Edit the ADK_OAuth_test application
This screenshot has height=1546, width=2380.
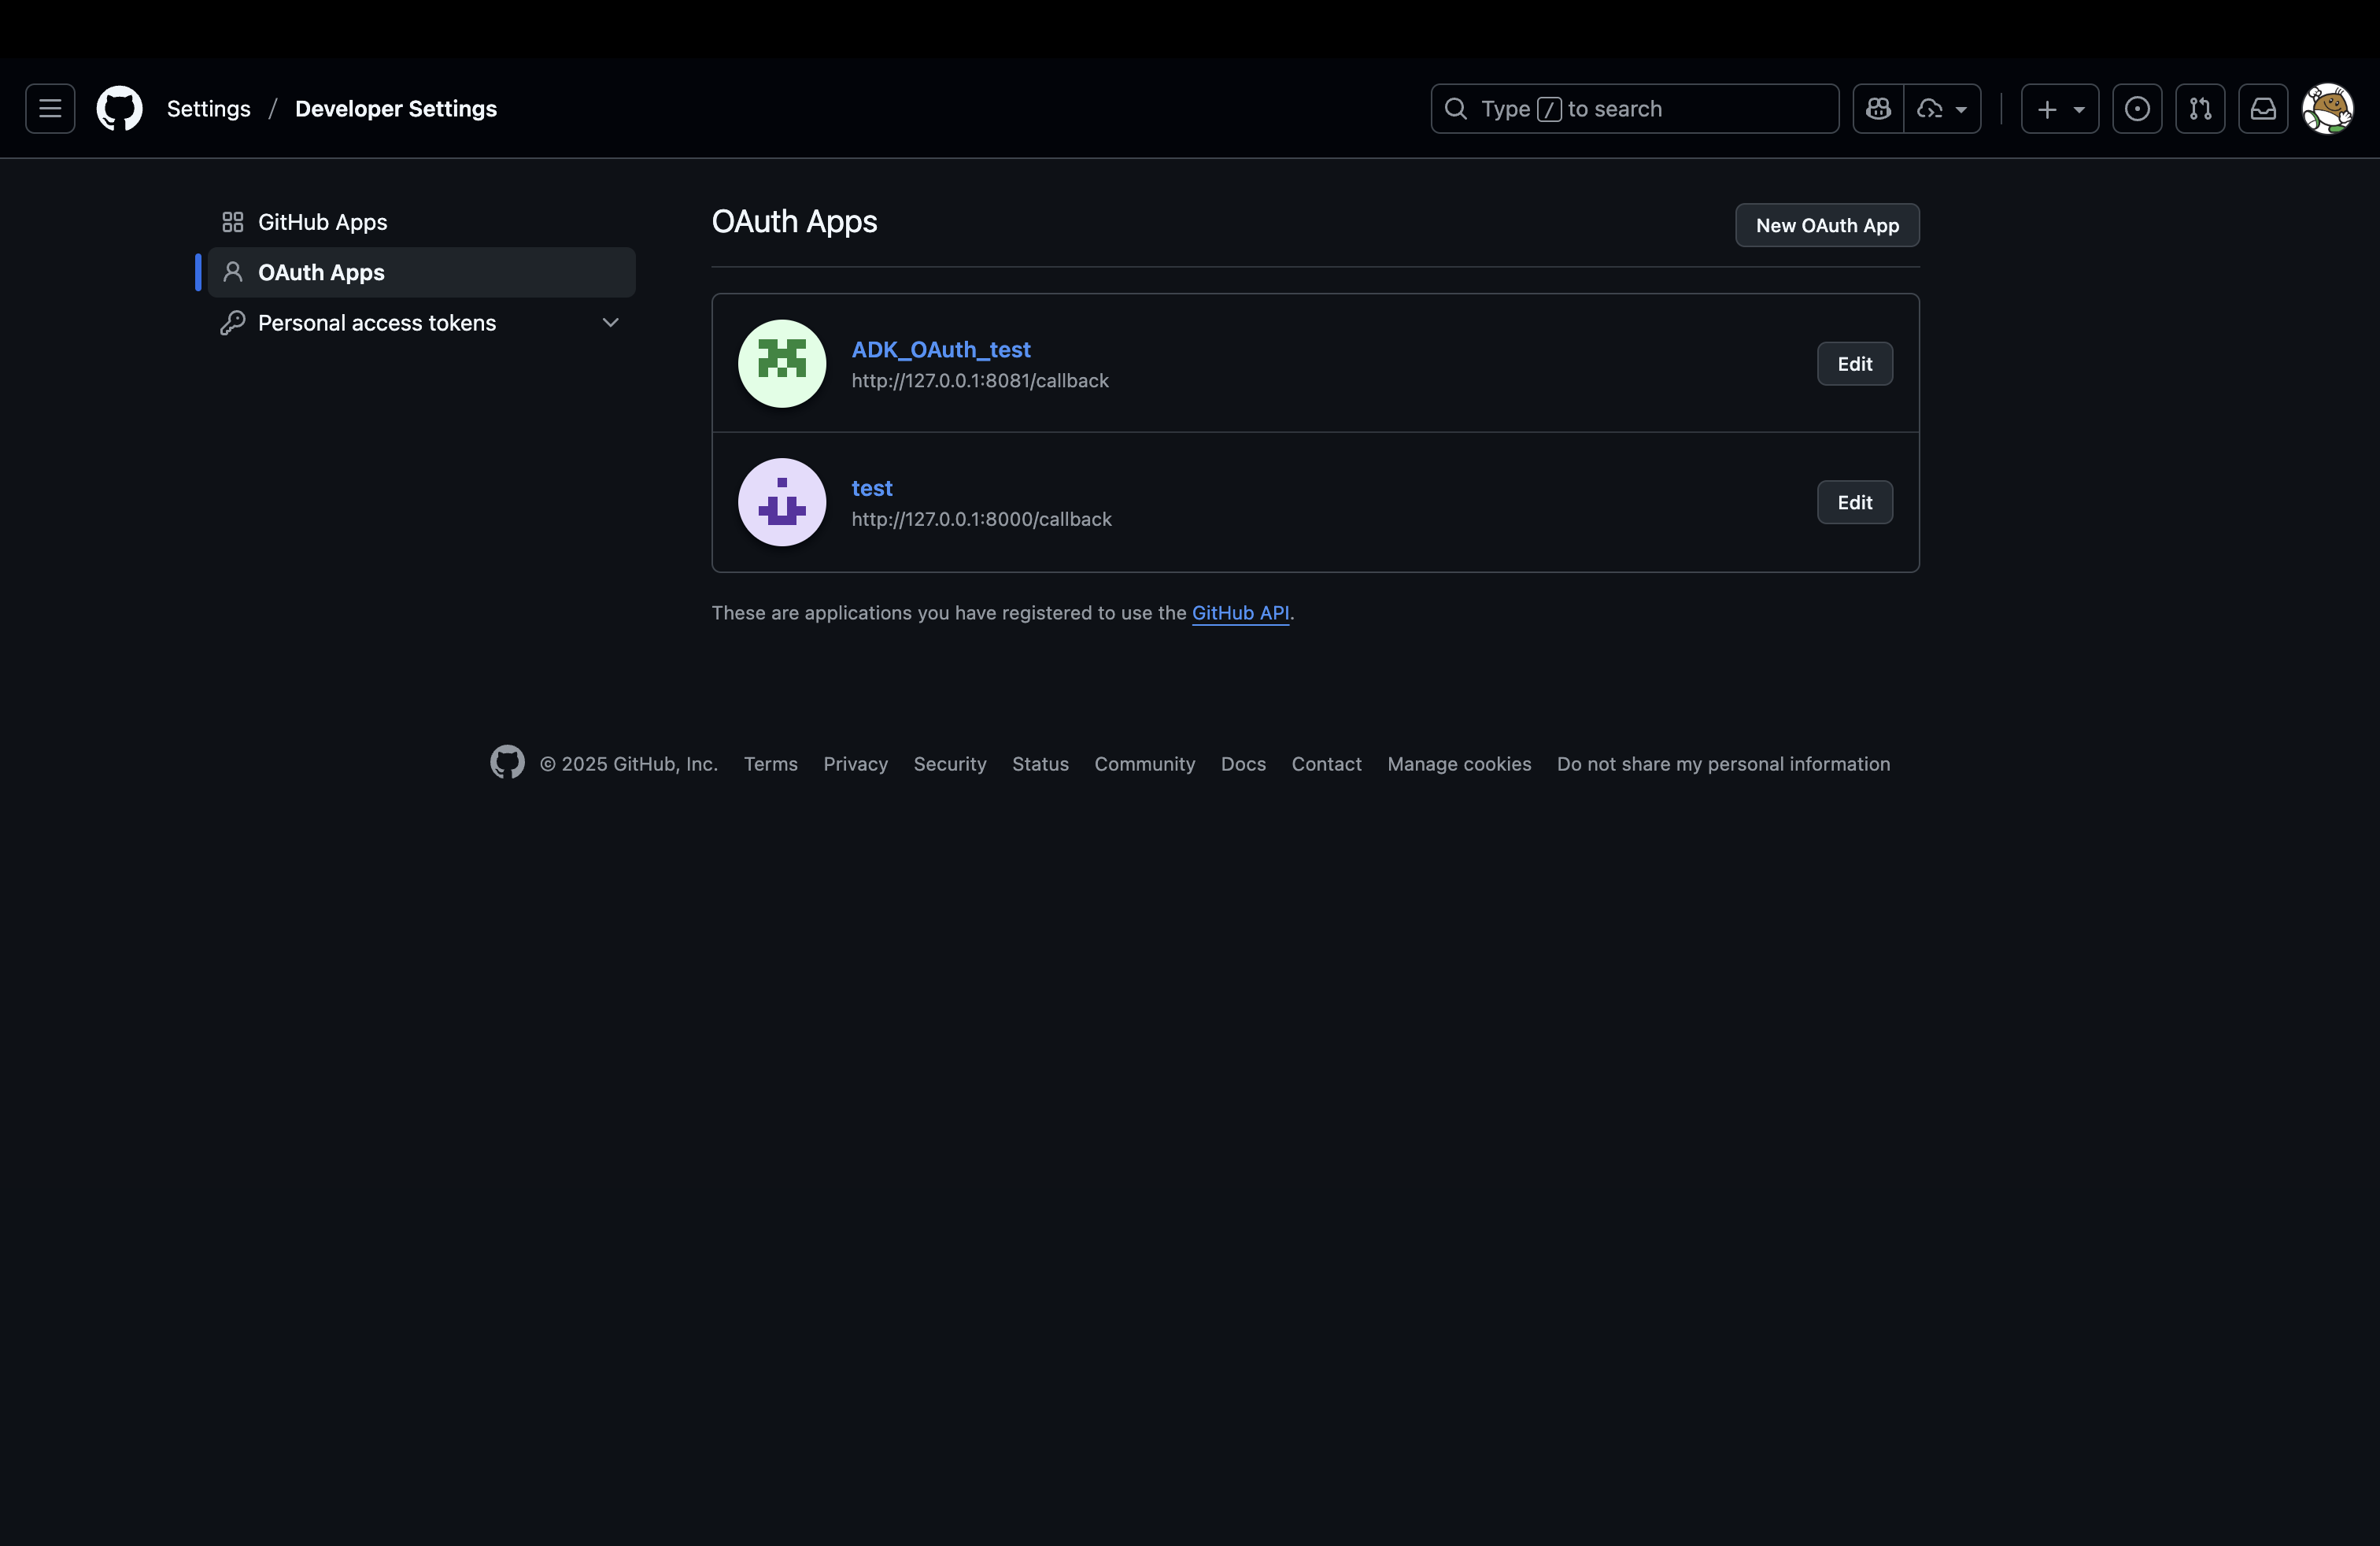1854,364
